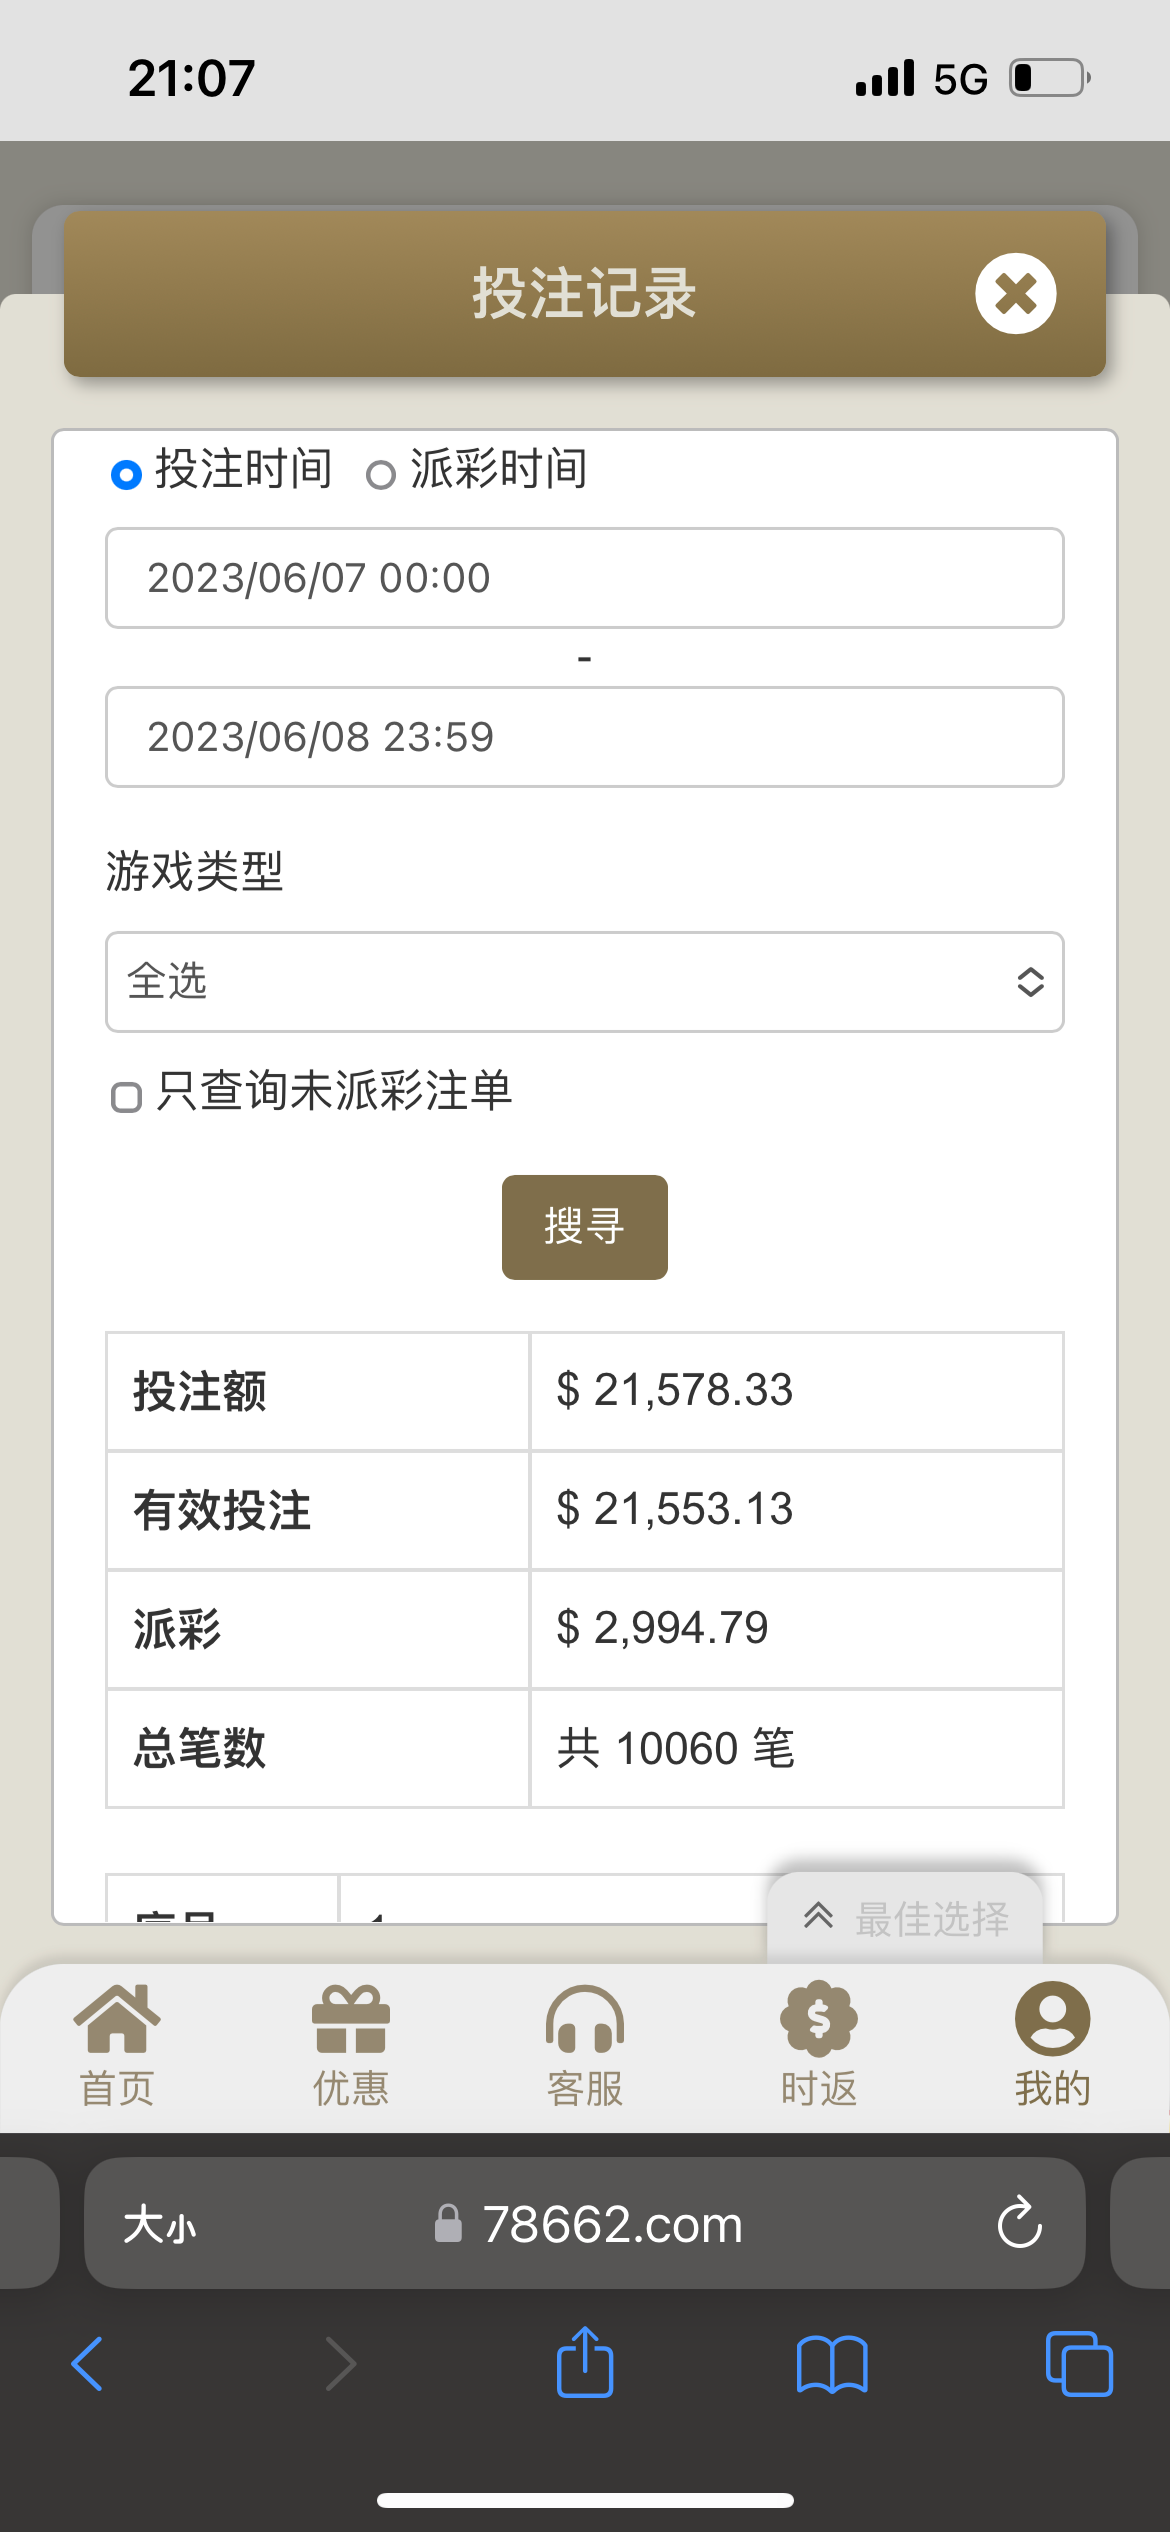The height and width of the screenshot is (2532, 1170).
Task: Click the end date field 2023/06/08 23:59
Action: click(584, 737)
